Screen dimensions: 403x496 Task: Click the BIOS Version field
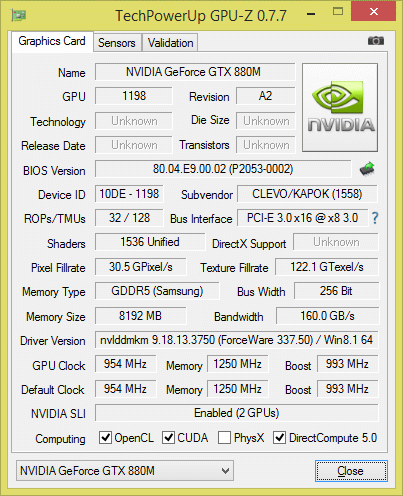tap(223, 169)
